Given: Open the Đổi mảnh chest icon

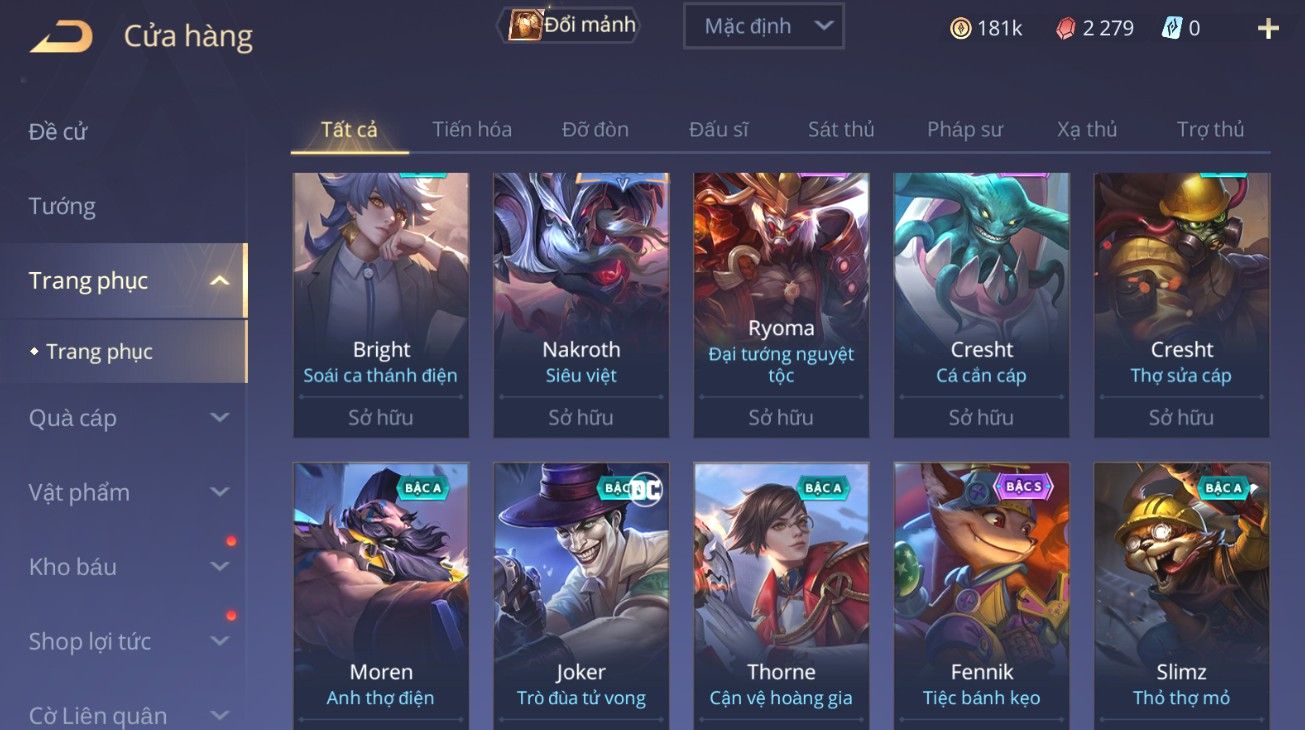Looking at the screenshot, I should pos(525,25).
